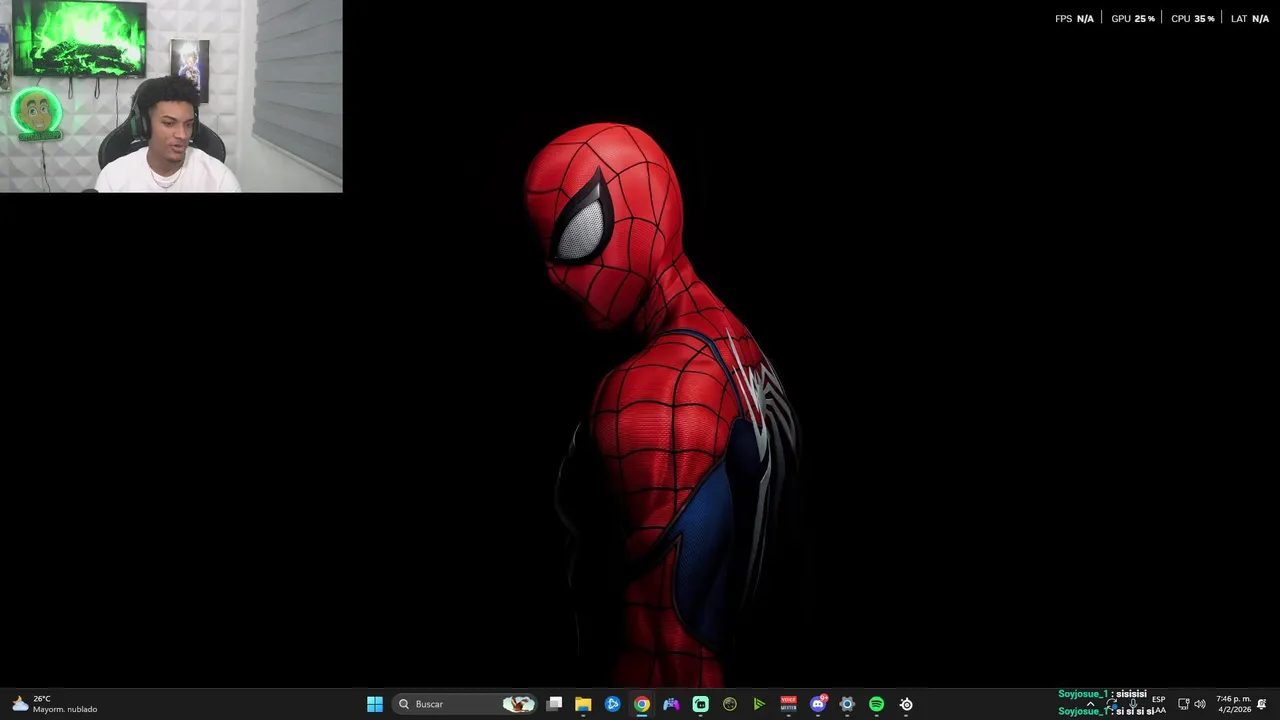Open Spotify from the taskbar

pyautogui.click(x=876, y=704)
